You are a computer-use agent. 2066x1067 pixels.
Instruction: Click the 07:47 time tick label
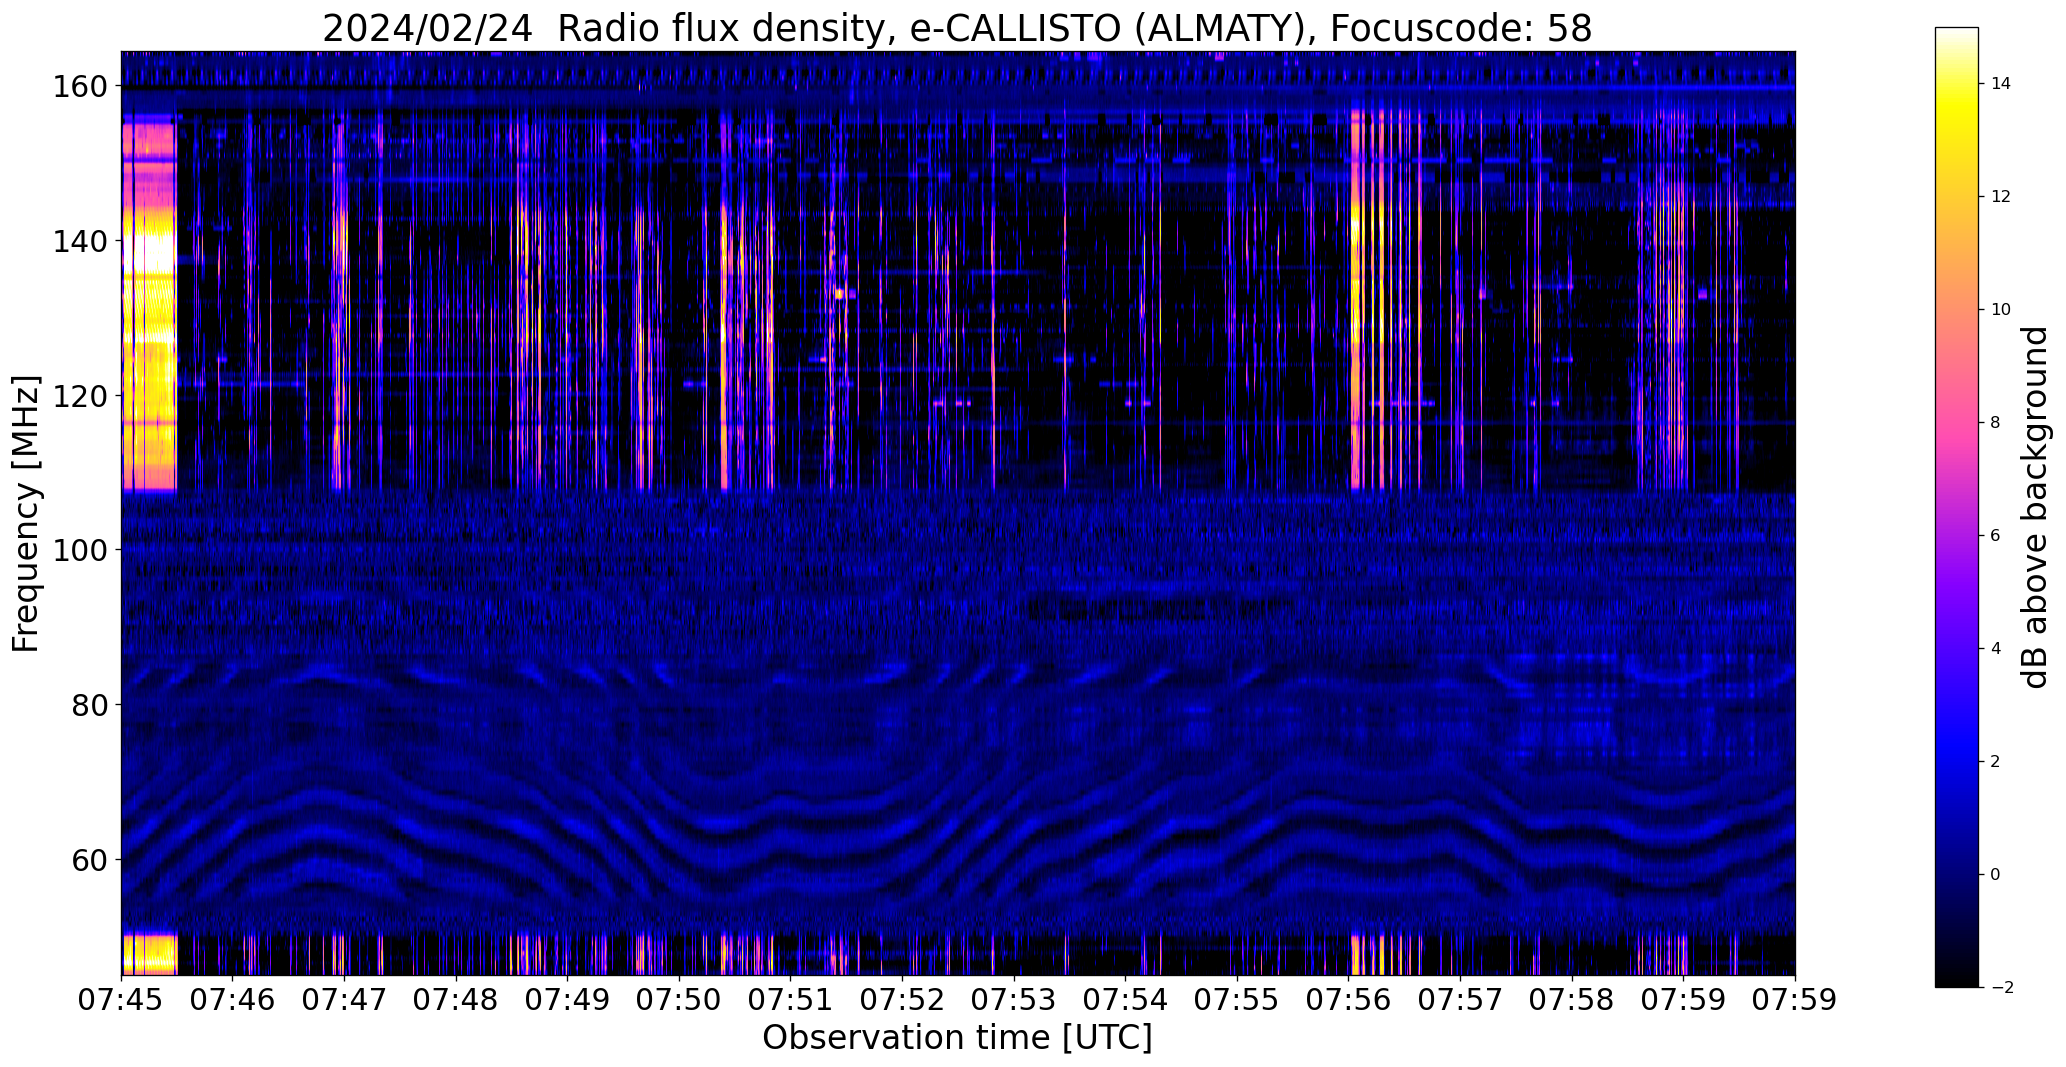click(x=345, y=1000)
